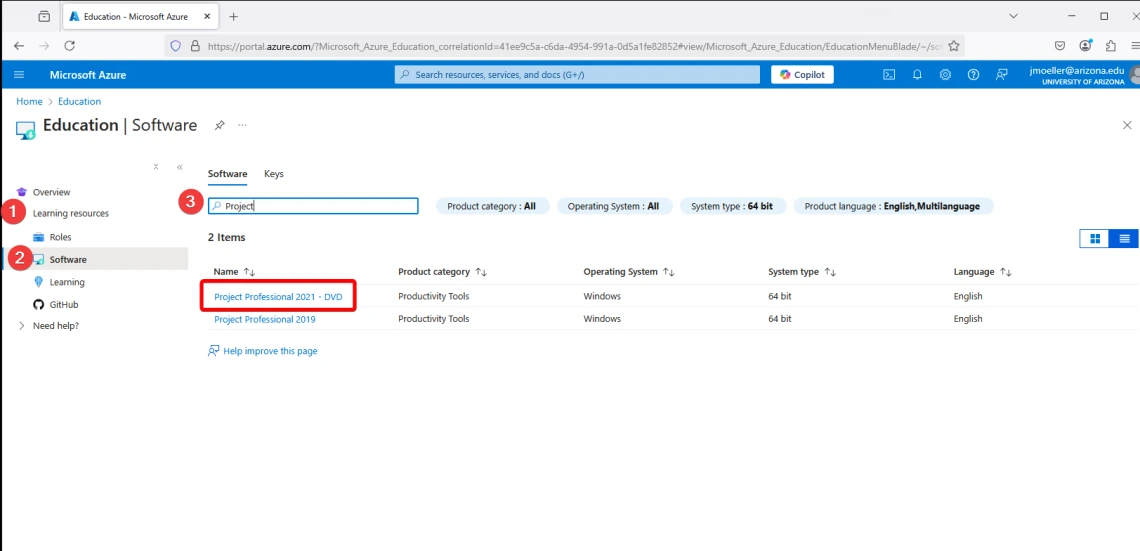Open the Product category filter
Viewport: 1140px width, 551px height.
point(492,206)
